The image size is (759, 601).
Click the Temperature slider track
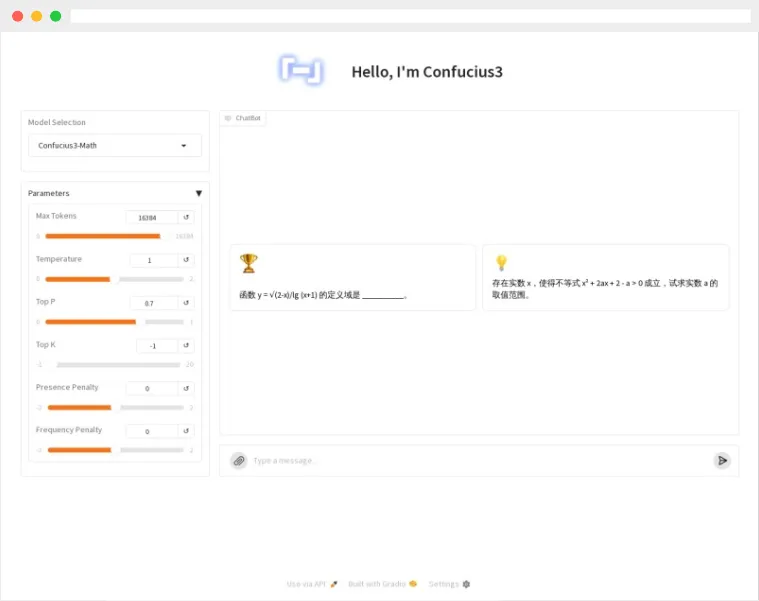114,279
